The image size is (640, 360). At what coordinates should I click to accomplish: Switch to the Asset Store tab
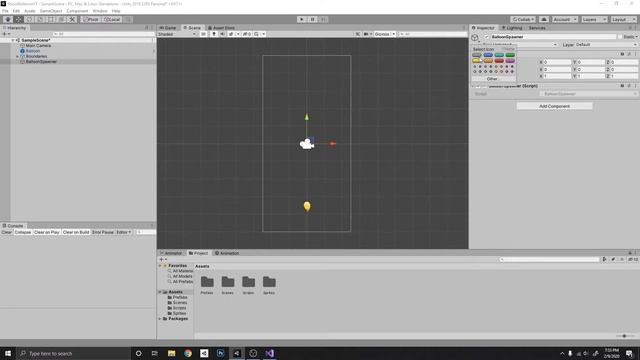click(x=222, y=28)
